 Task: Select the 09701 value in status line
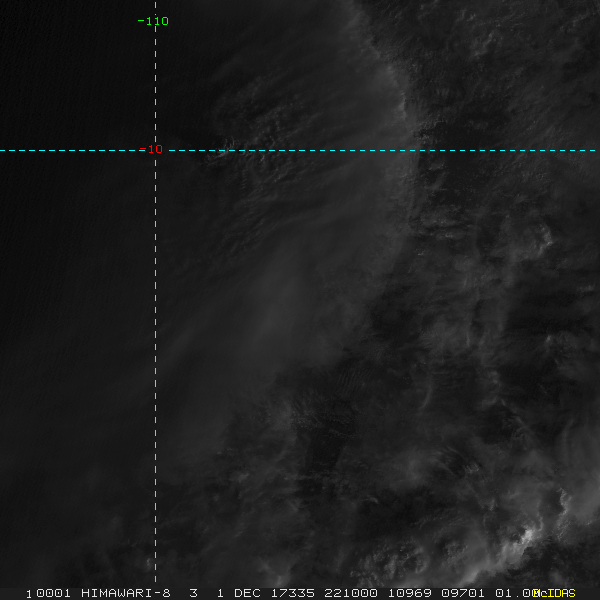pyautogui.click(x=463, y=593)
